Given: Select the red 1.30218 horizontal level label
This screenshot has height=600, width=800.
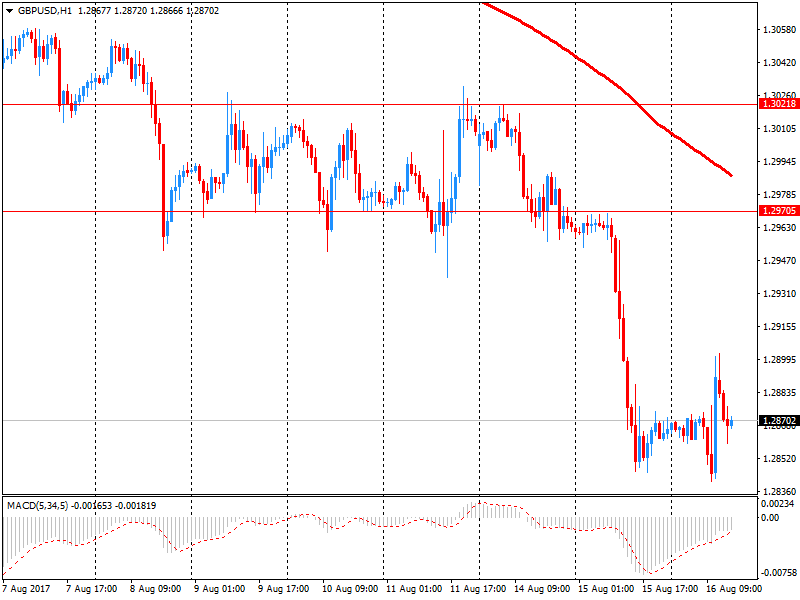Looking at the screenshot, I should 779,104.
